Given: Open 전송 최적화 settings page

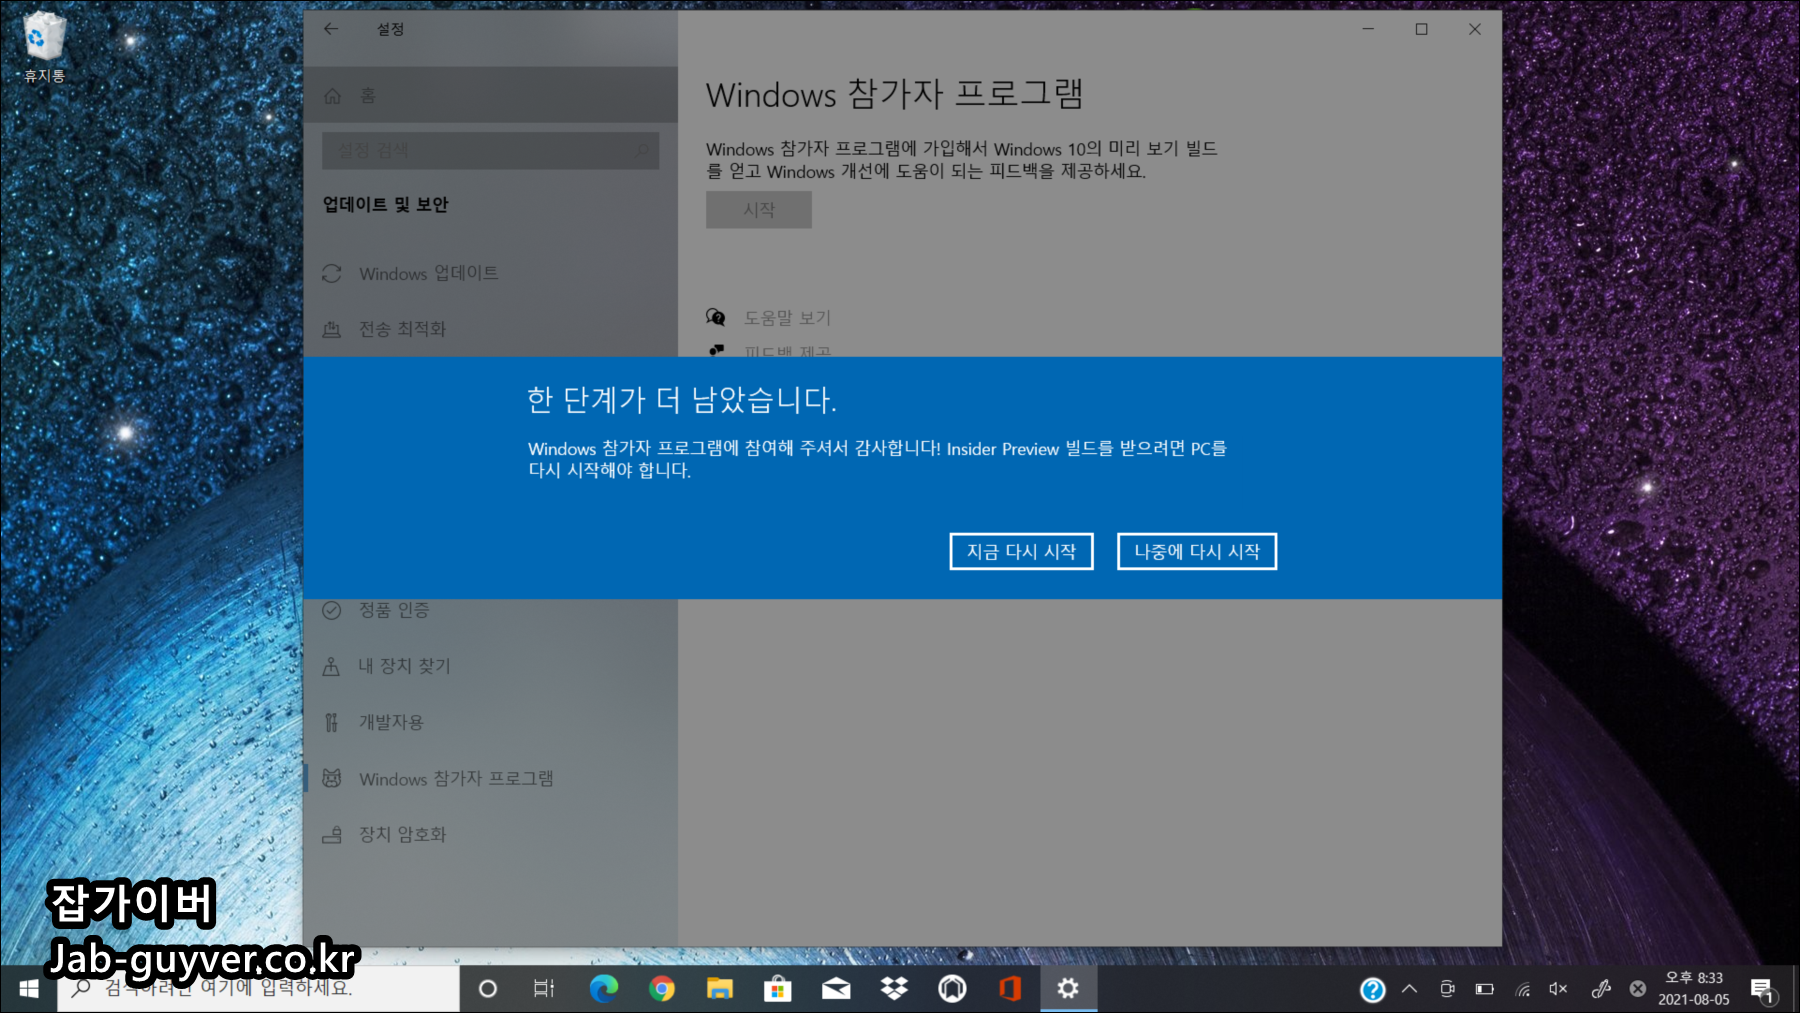Looking at the screenshot, I should coord(490,329).
